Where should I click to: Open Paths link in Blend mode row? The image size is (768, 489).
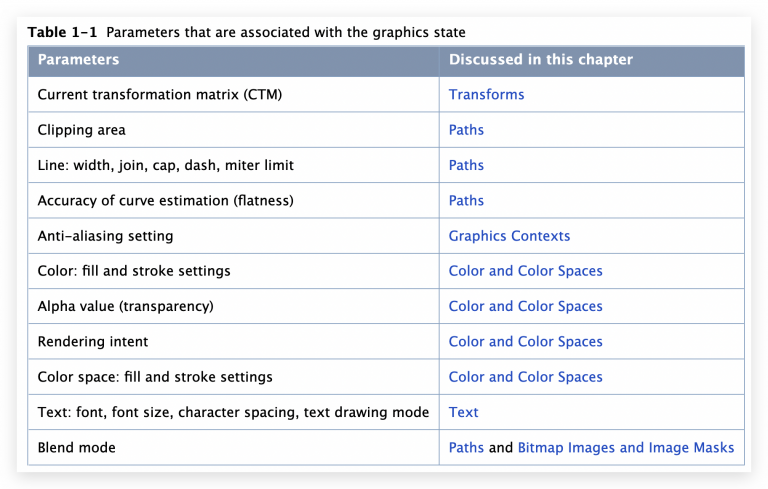coord(466,447)
